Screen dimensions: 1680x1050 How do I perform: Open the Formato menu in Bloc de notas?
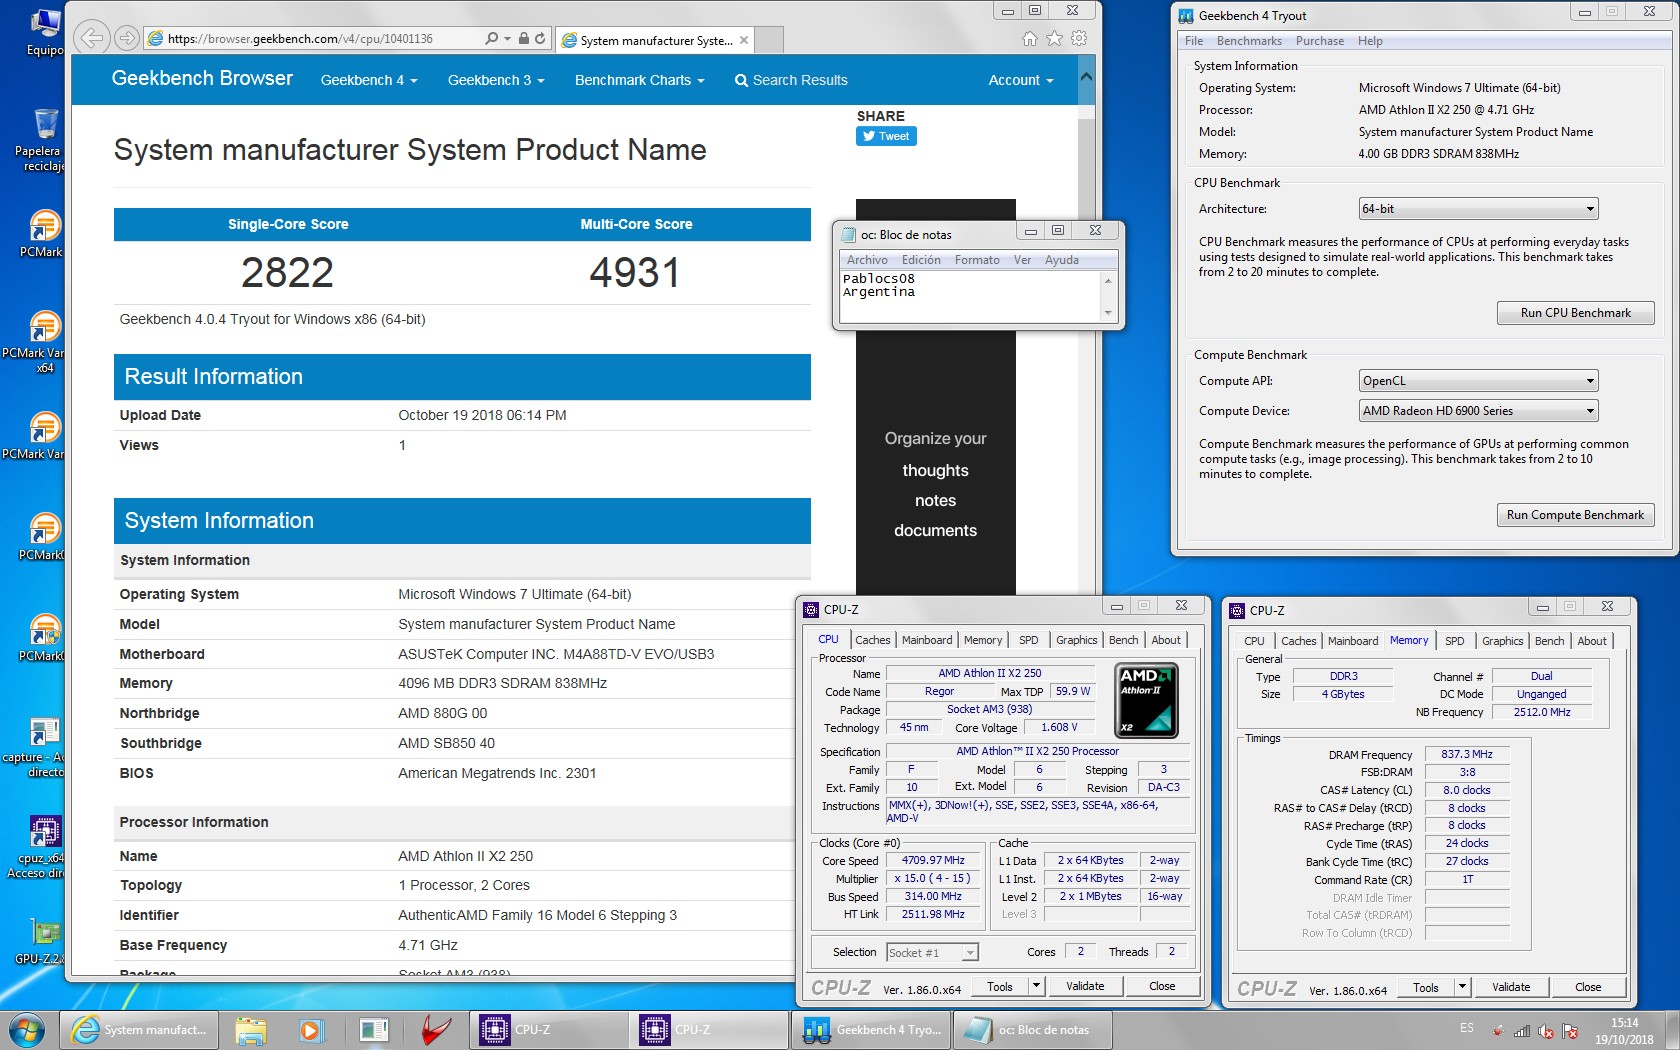click(x=977, y=260)
